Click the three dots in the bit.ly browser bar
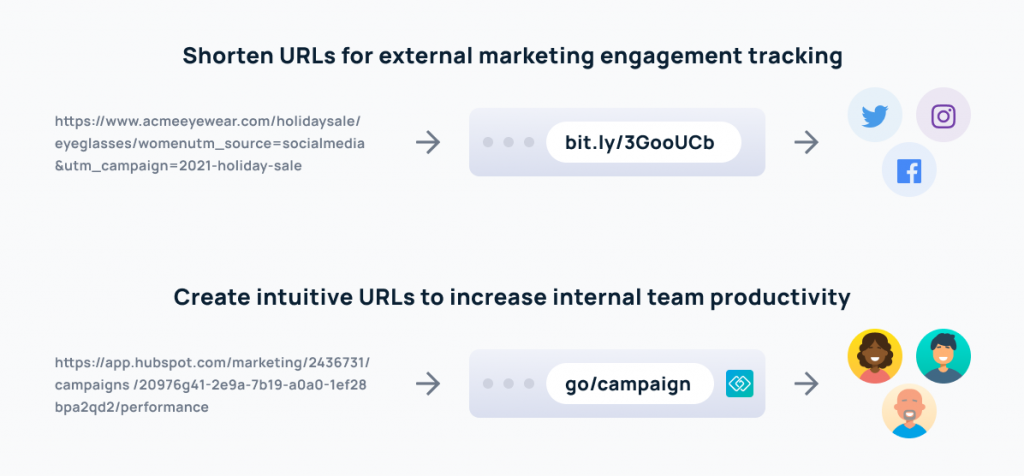This screenshot has width=1024, height=476. 508,142
